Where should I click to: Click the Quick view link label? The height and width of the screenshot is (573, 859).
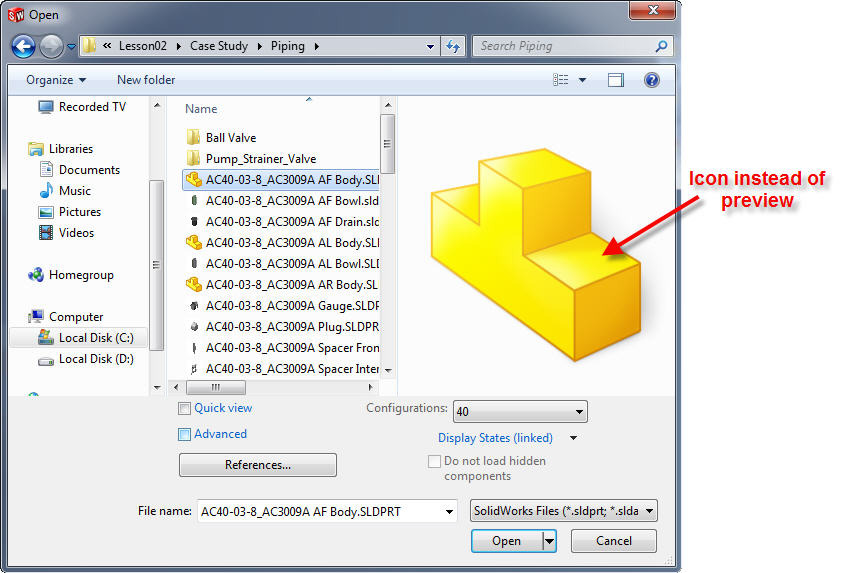pos(223,408)
